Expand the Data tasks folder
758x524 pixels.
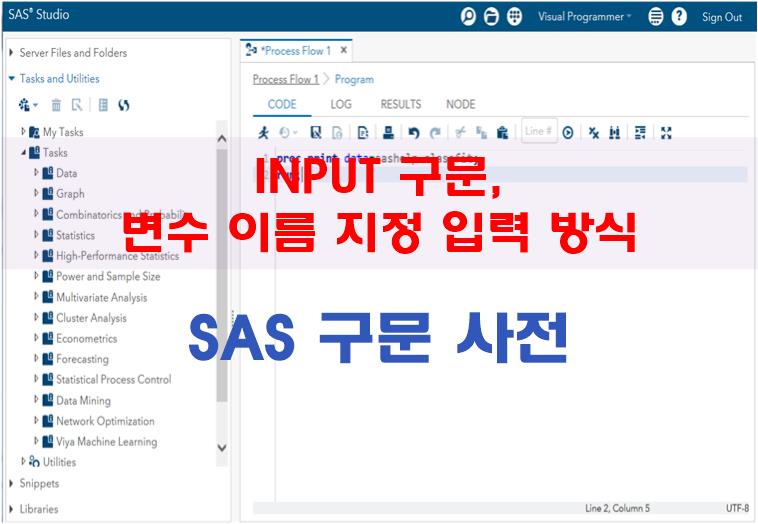(x=36, y=172)
